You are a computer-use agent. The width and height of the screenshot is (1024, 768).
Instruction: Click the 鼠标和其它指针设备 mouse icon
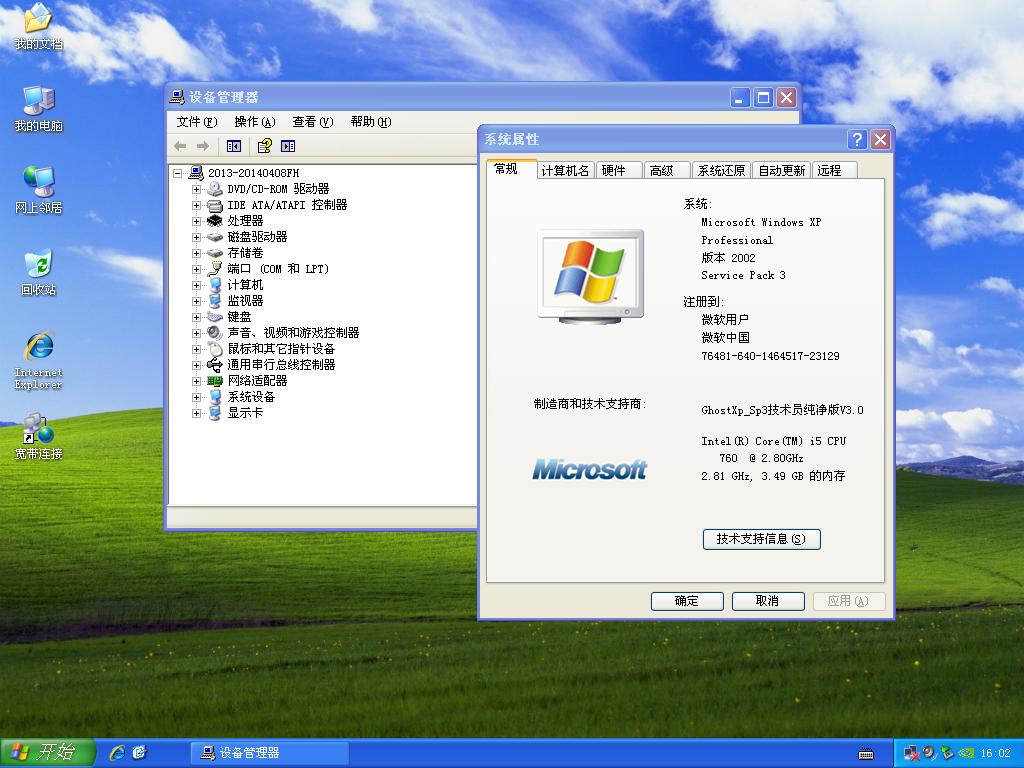pos(215,349)
